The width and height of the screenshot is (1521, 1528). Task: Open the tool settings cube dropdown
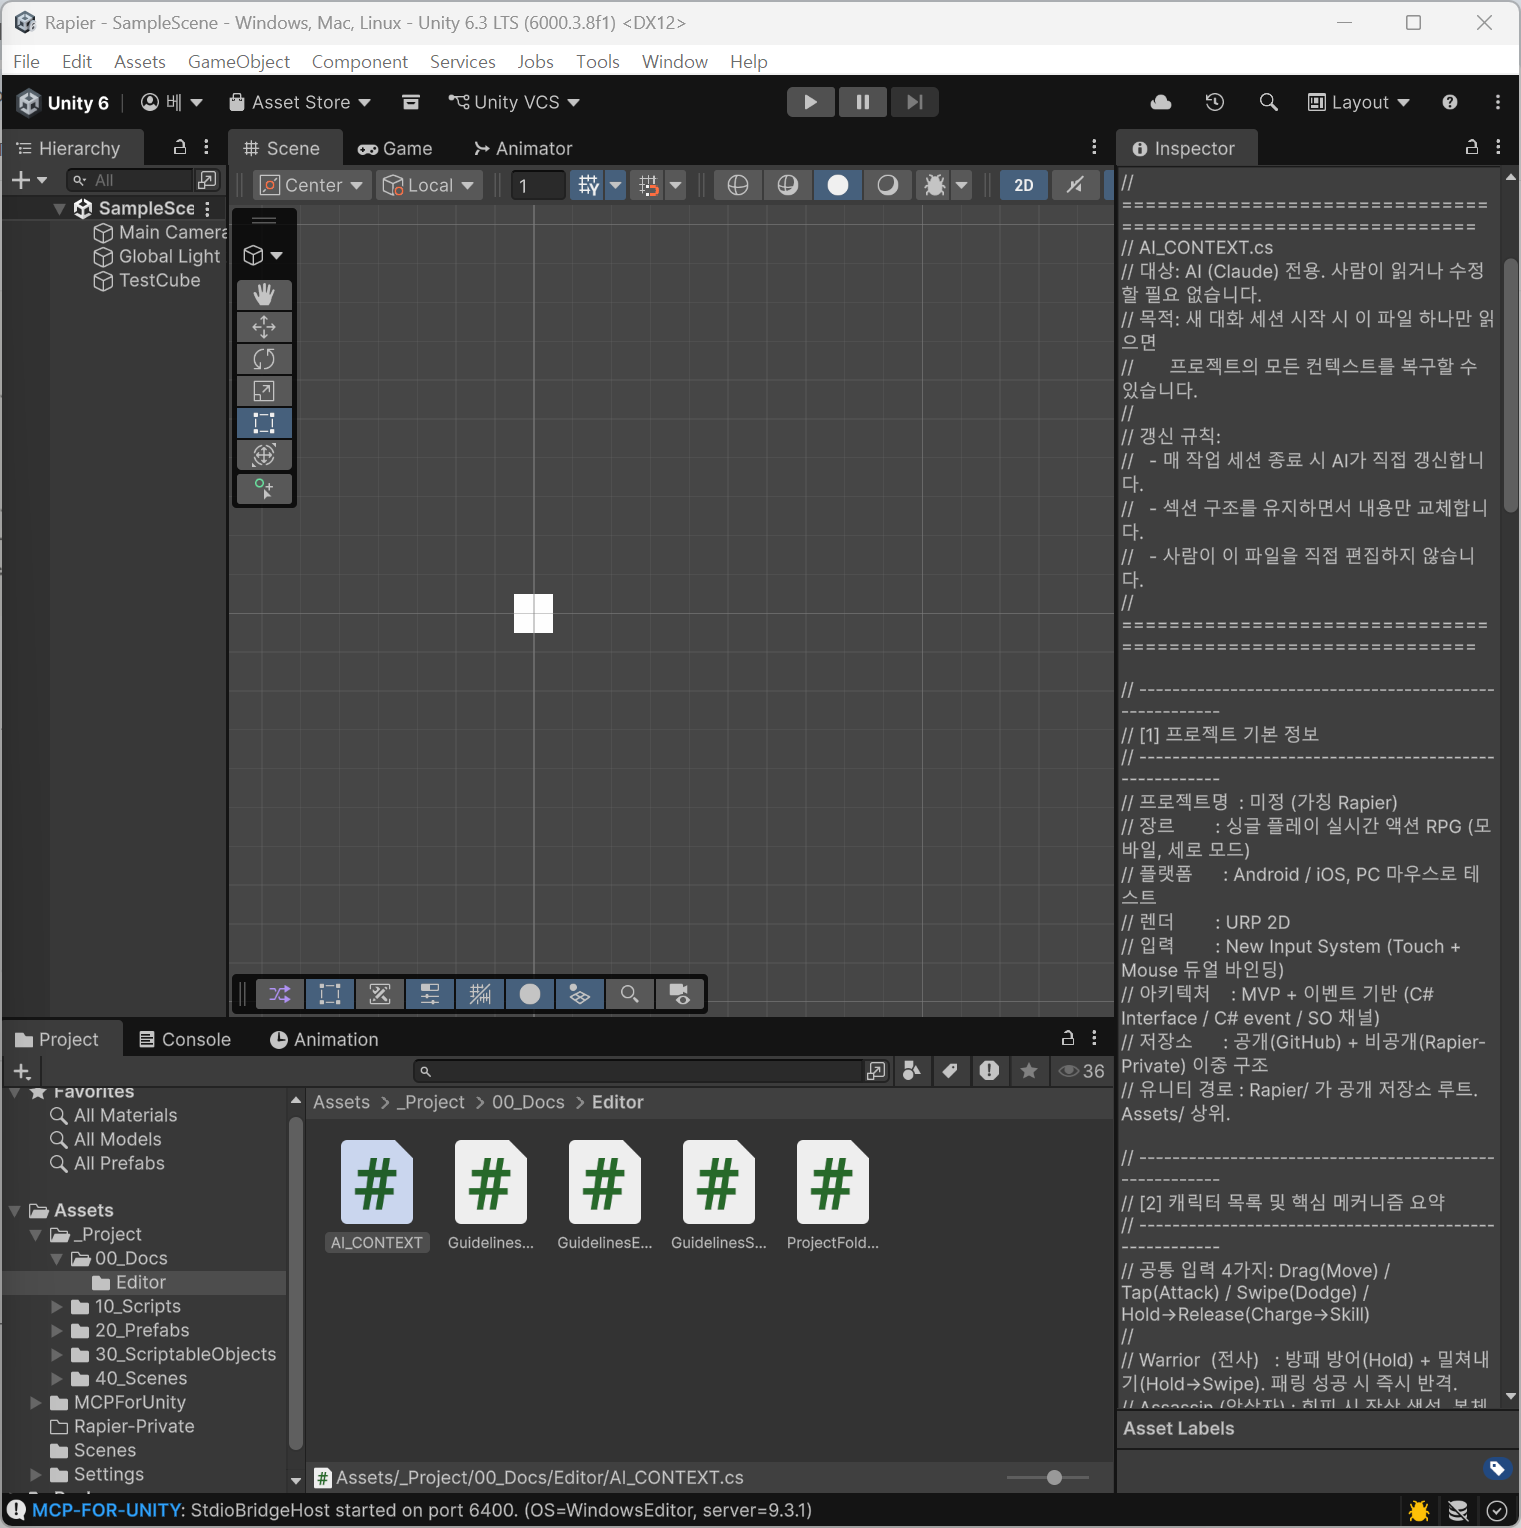[264, 256]
